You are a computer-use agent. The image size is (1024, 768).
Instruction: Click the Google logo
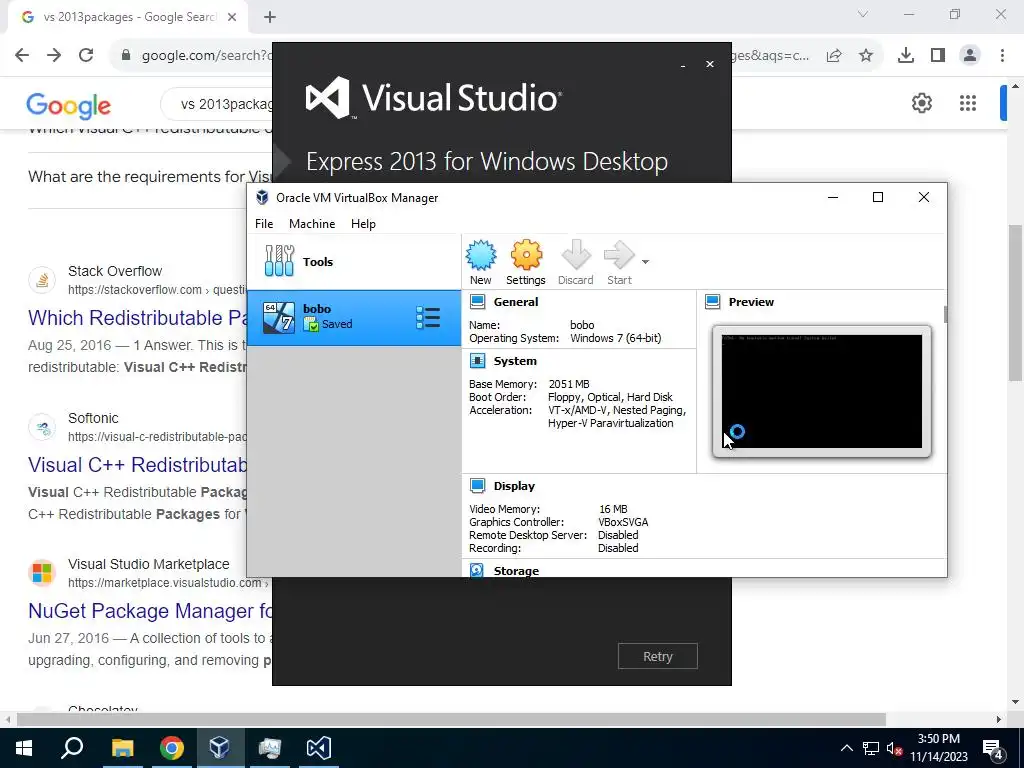pos(69,105)
